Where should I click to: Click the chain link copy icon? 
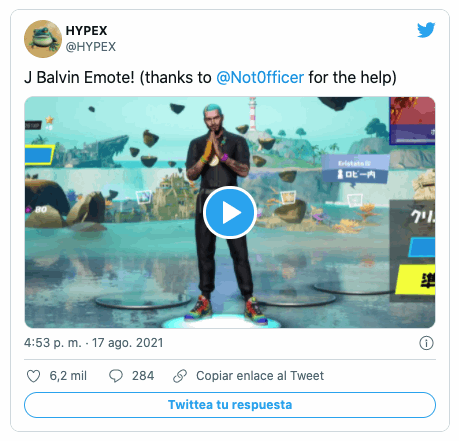[x=180, y=376]
